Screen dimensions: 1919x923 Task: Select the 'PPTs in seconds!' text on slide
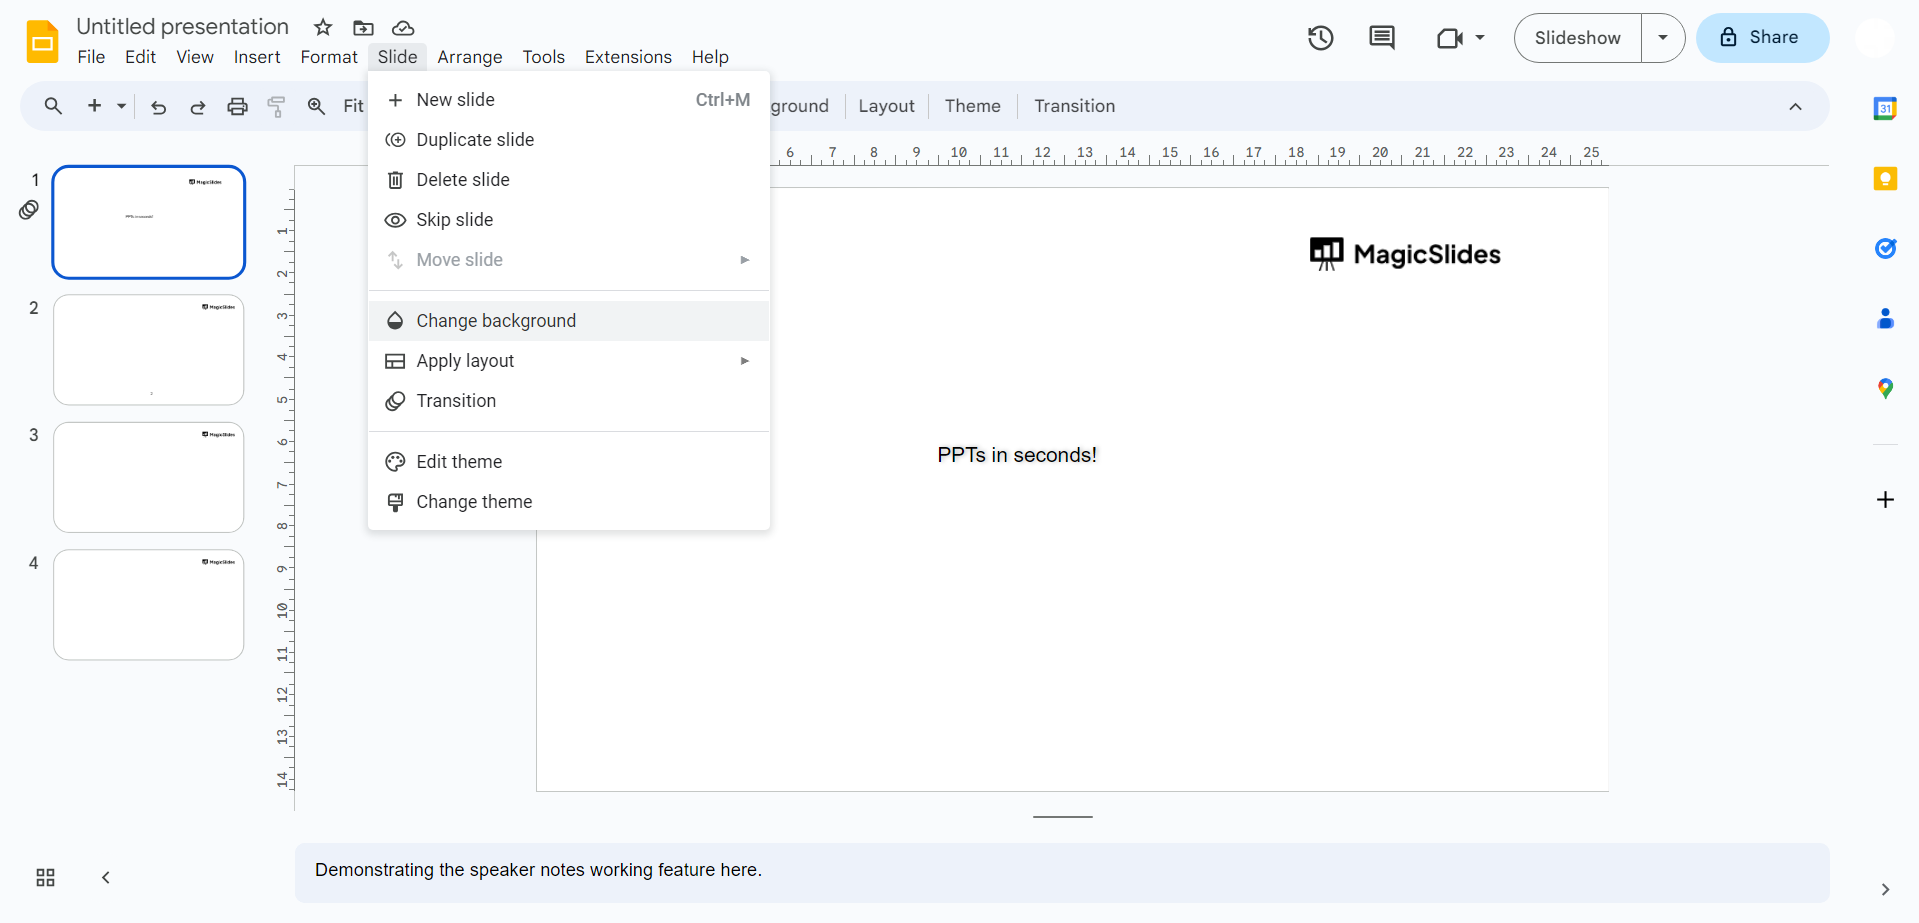click(x=1017, y=455)
